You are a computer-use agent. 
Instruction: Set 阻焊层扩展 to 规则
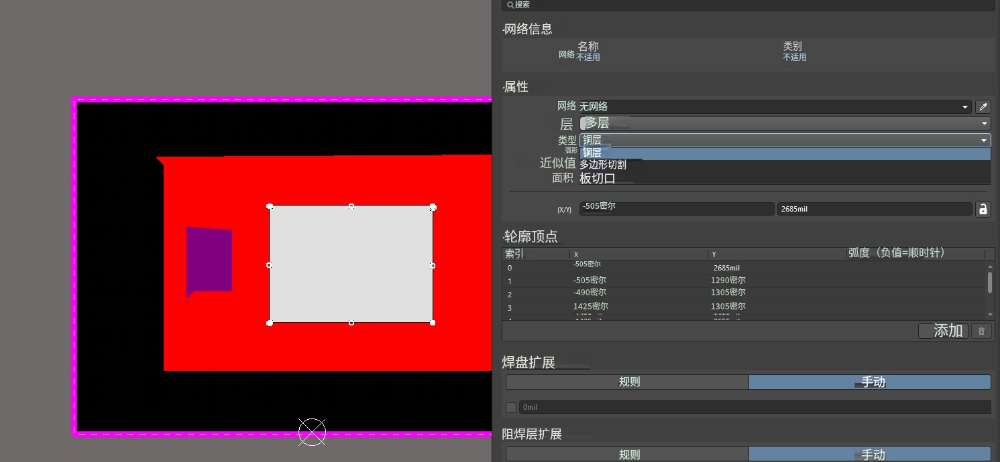click(x=627, y=454)
